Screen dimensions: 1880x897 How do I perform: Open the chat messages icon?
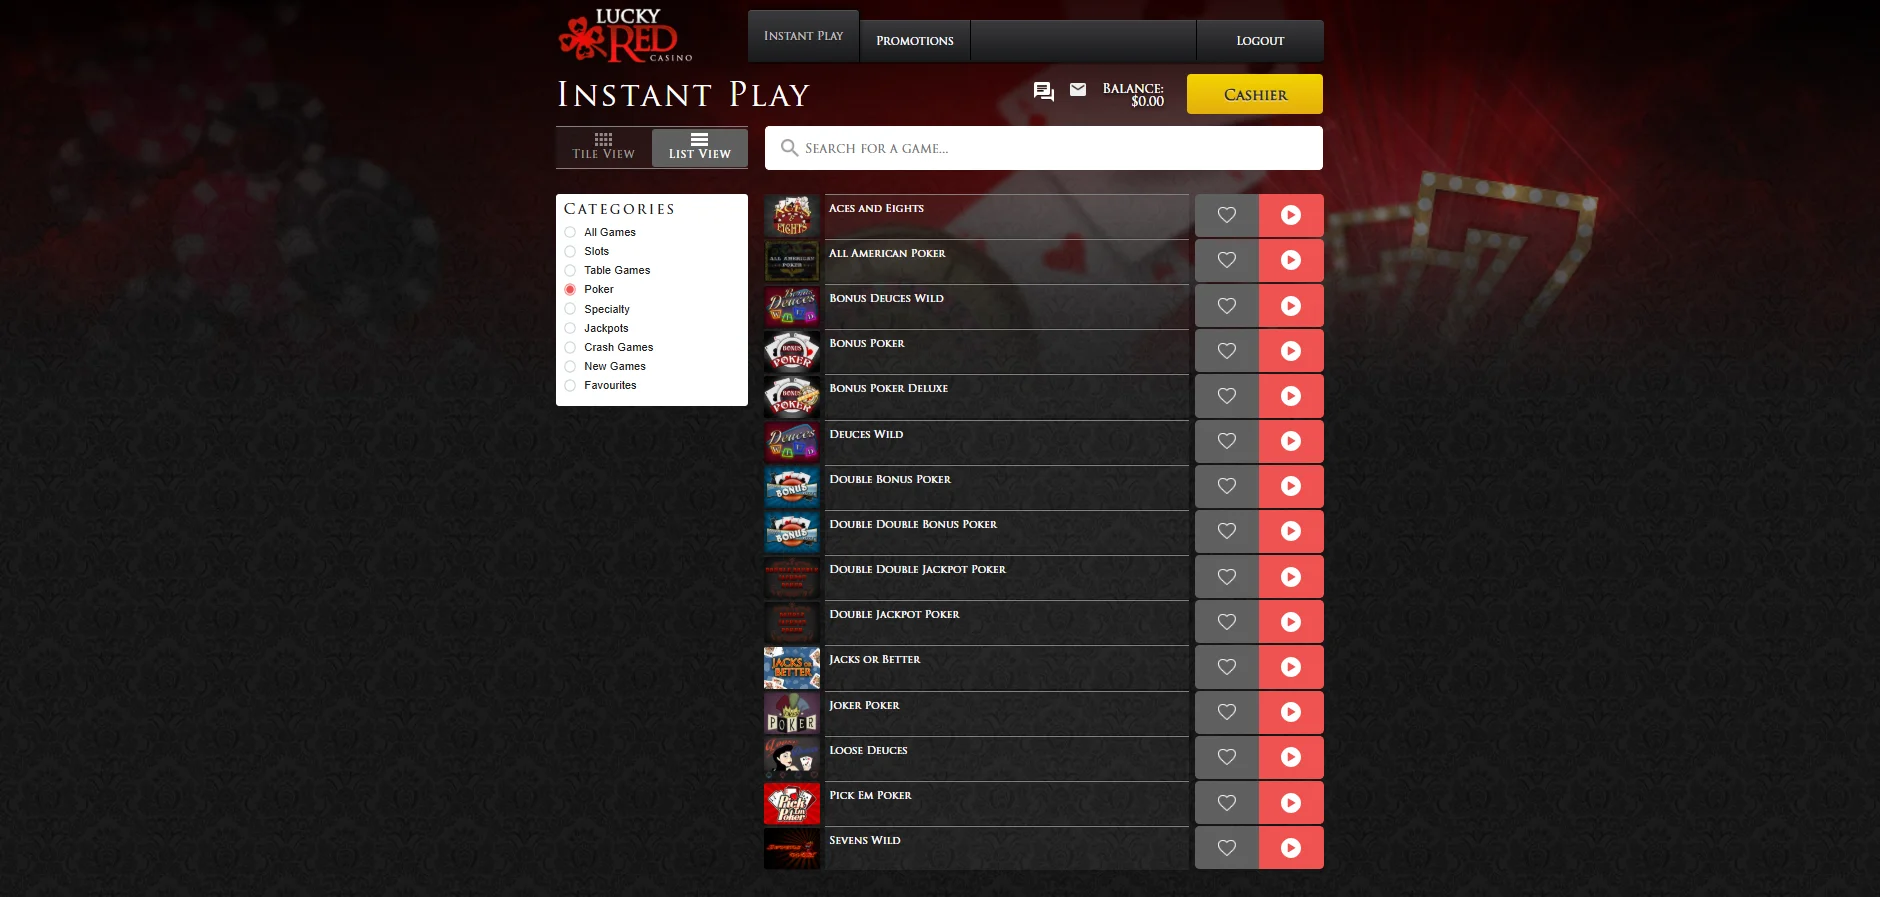coord(1043,92)
